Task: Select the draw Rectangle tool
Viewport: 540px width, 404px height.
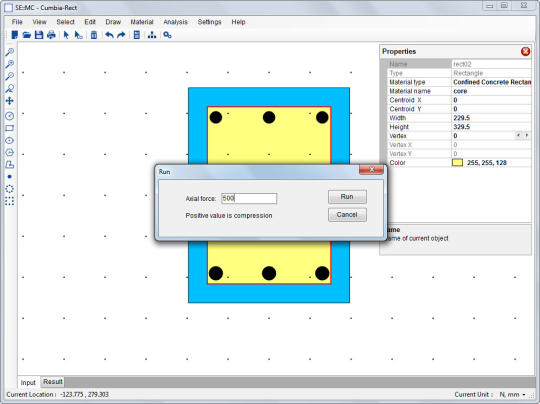Action: [10, 128]
